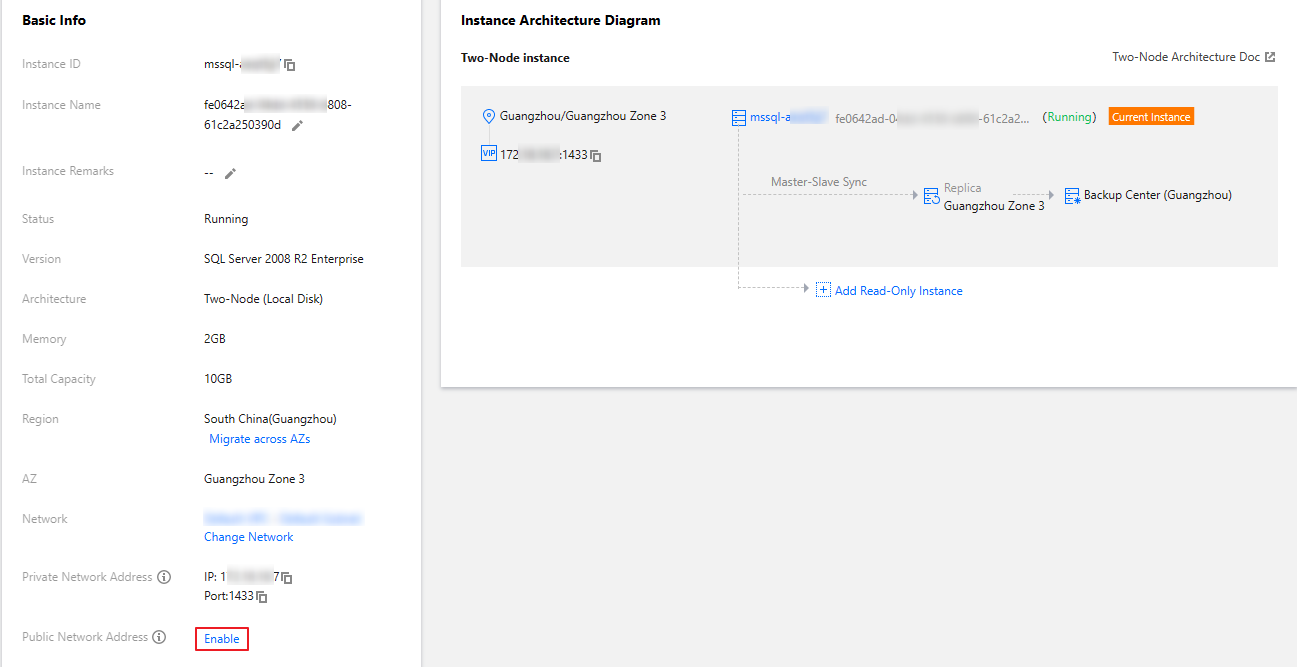The image size is (1297, 667).
Task: Edit the Instance Name with pencil icon
Action: tap(297, 127)
